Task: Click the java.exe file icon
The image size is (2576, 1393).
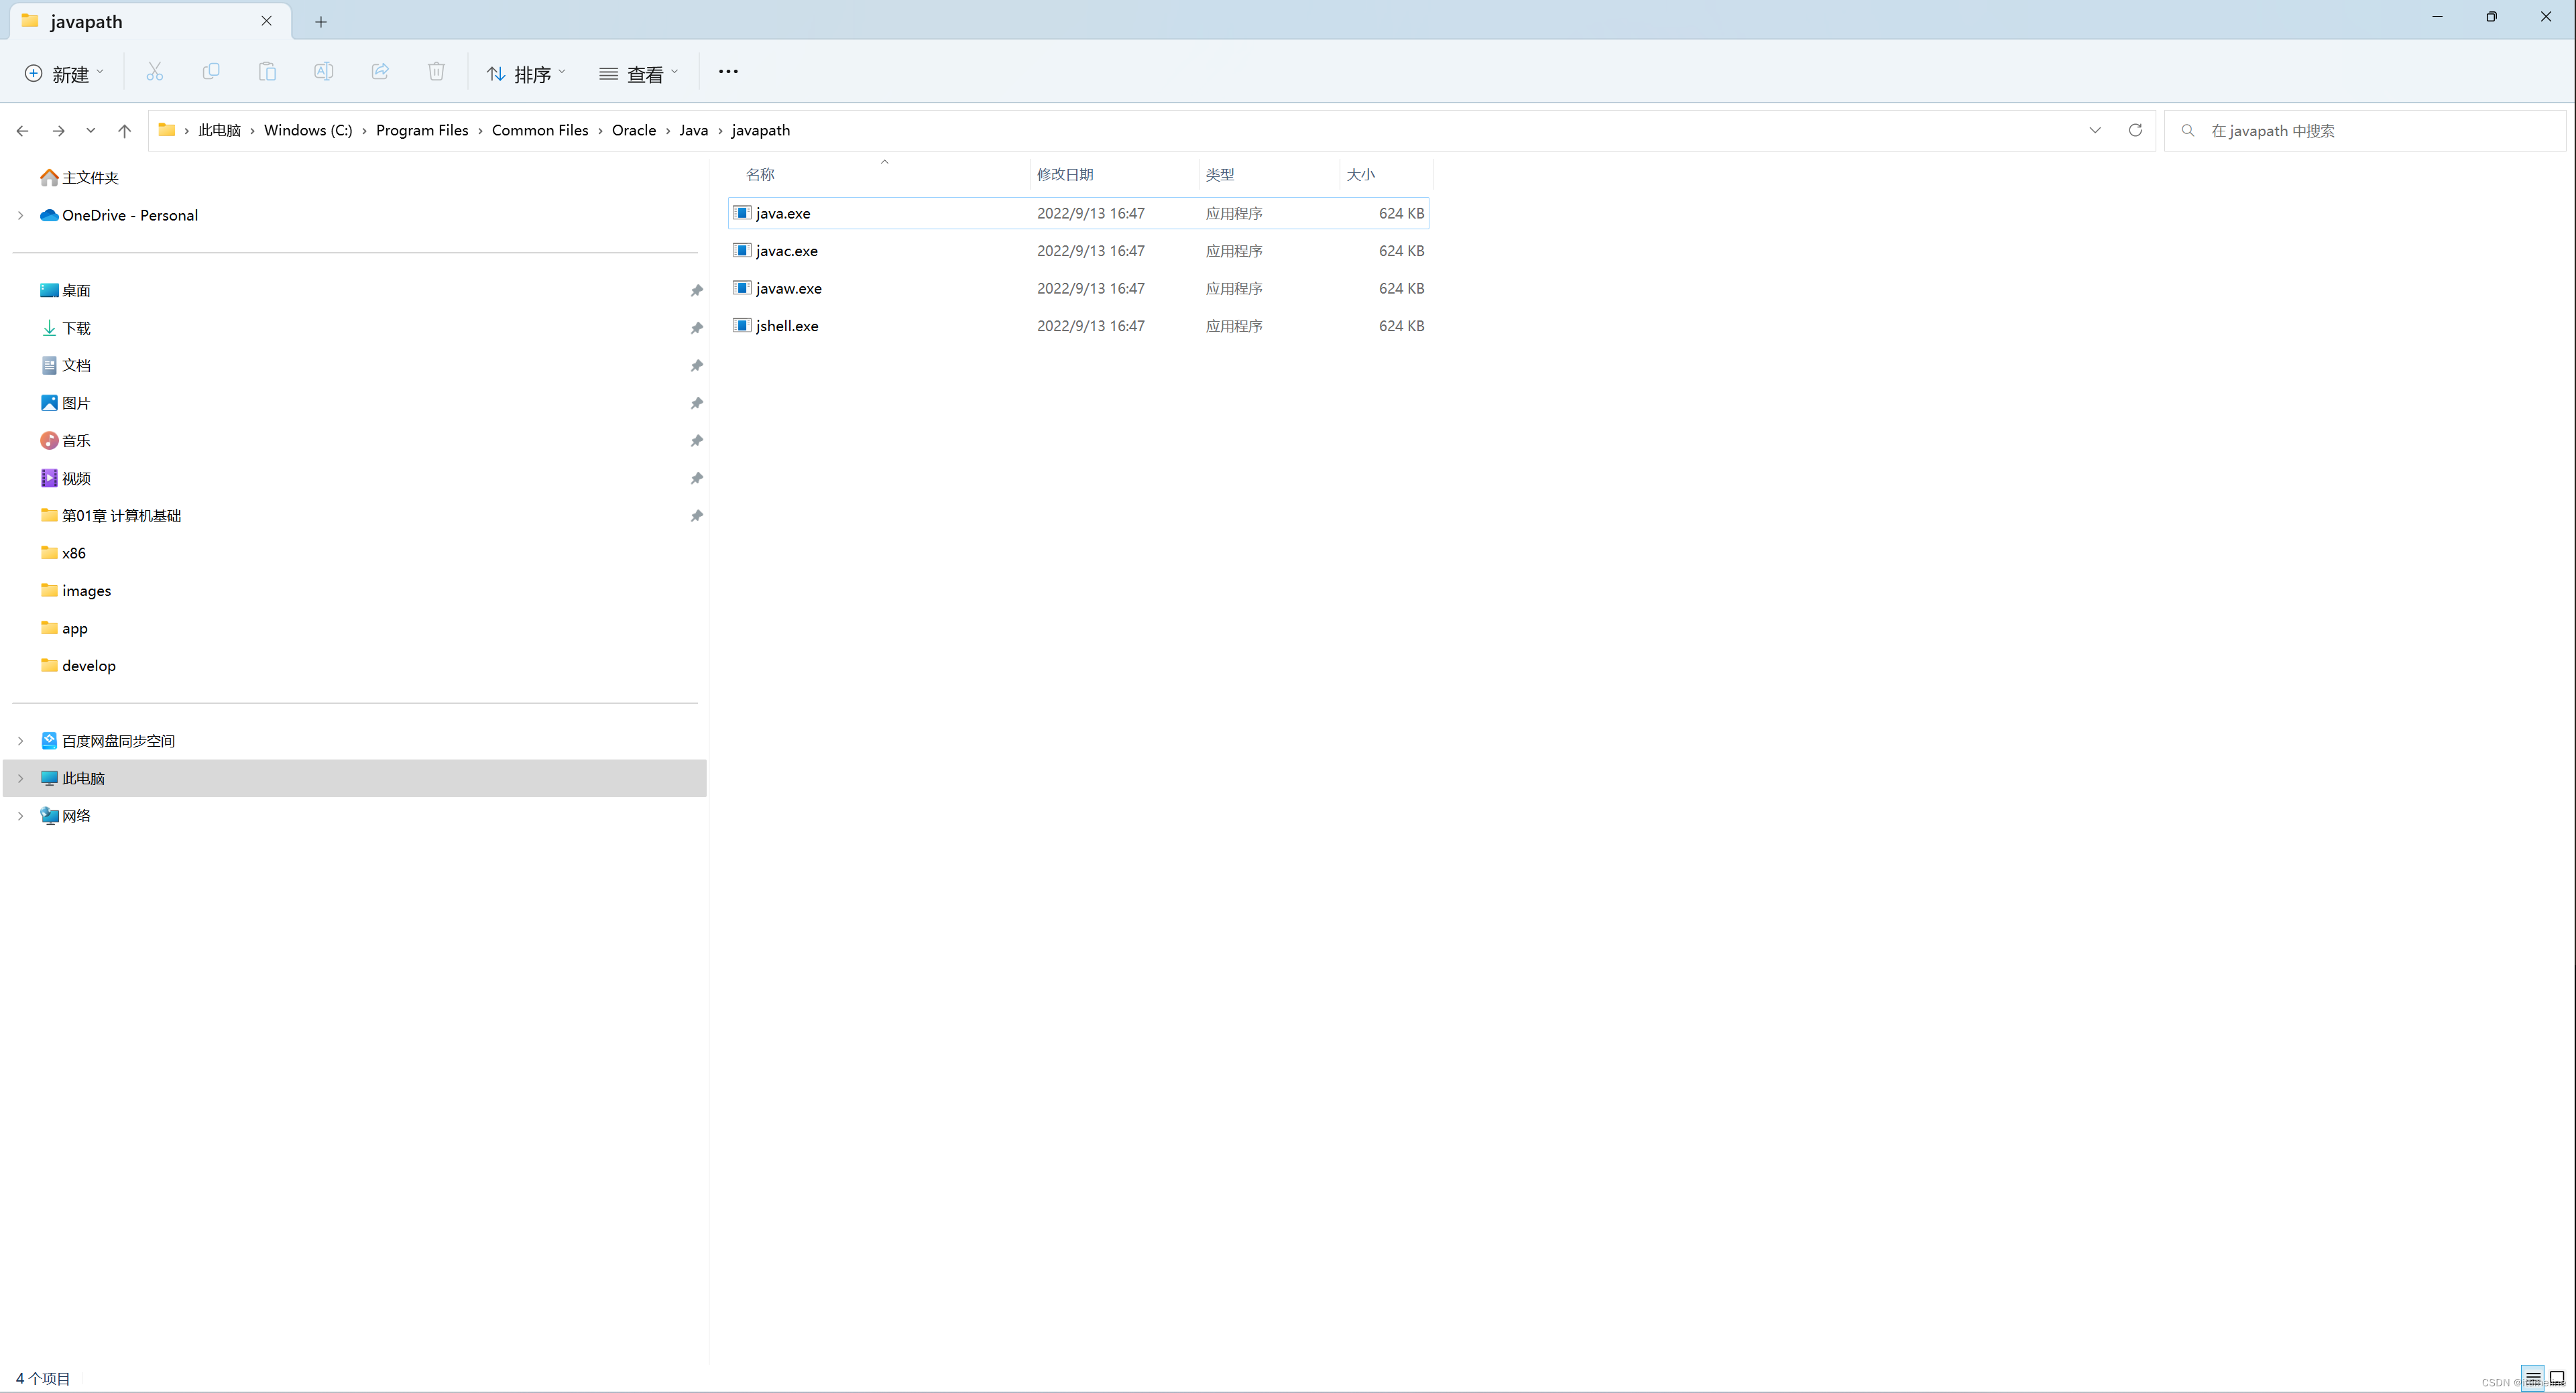Action: (742, 213)
